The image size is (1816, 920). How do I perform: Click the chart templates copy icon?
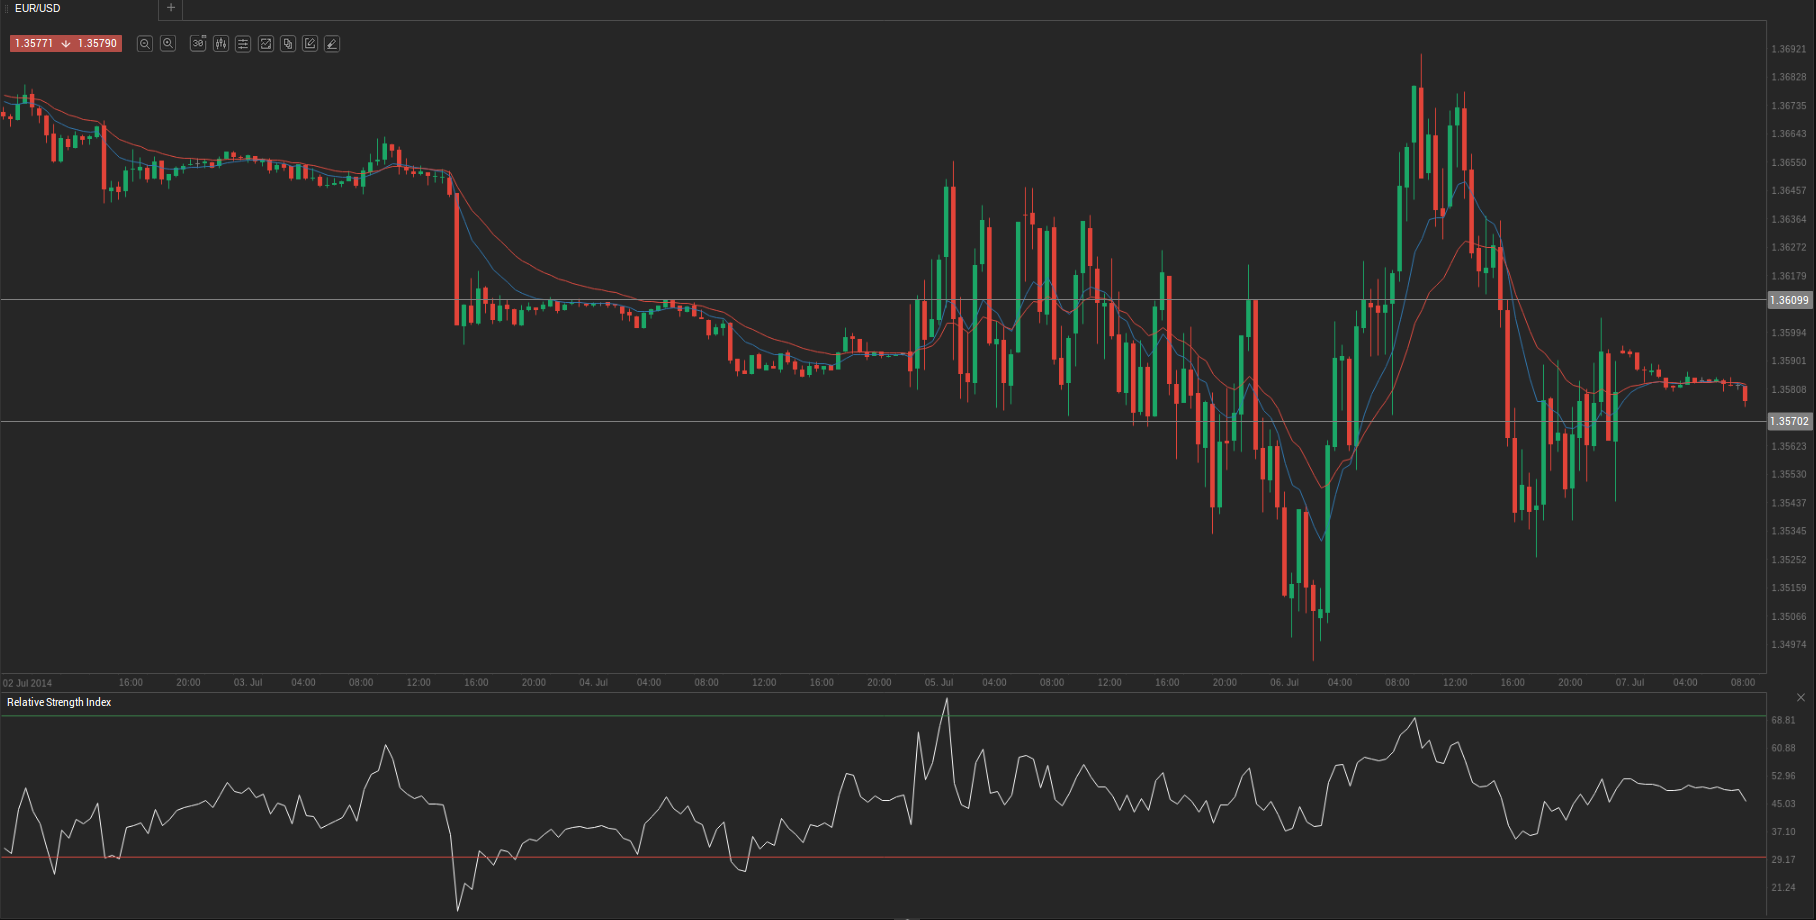(288, 44)
